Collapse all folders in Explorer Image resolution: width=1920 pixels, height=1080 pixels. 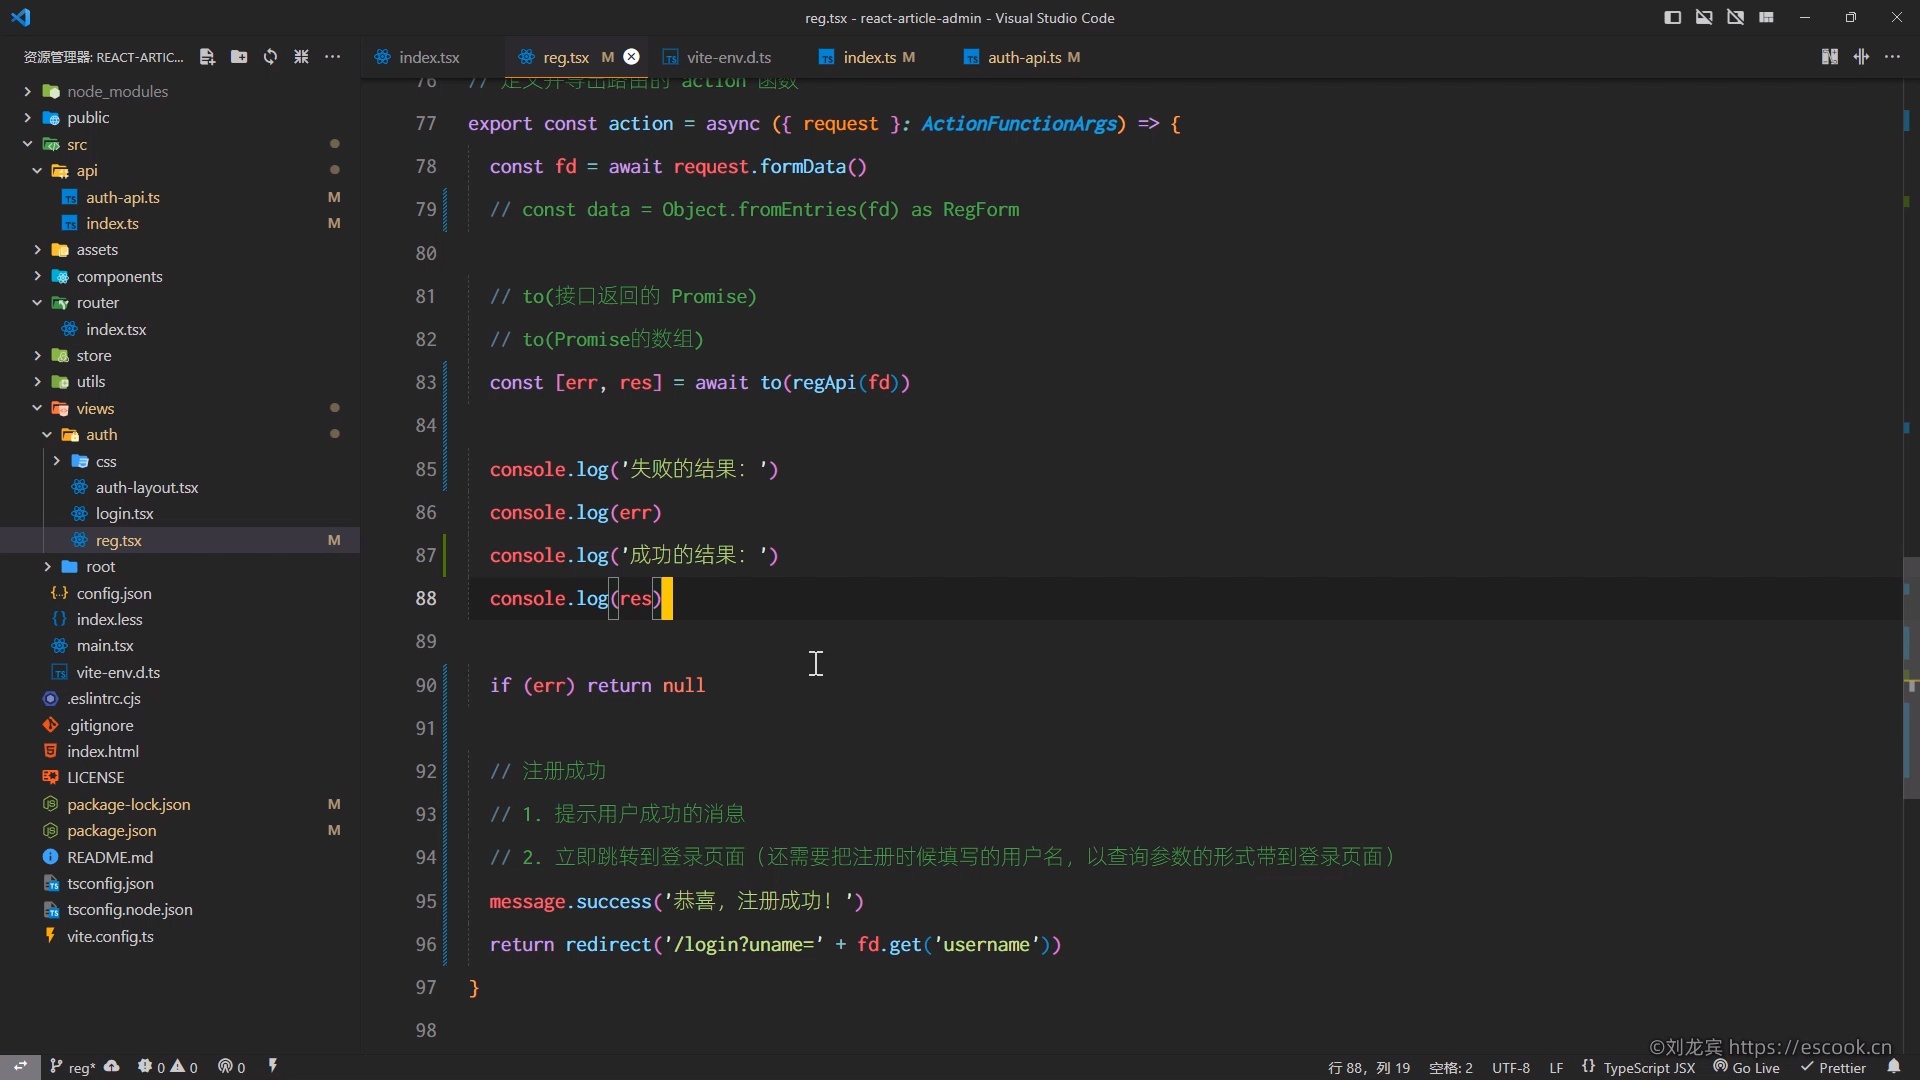301,57
